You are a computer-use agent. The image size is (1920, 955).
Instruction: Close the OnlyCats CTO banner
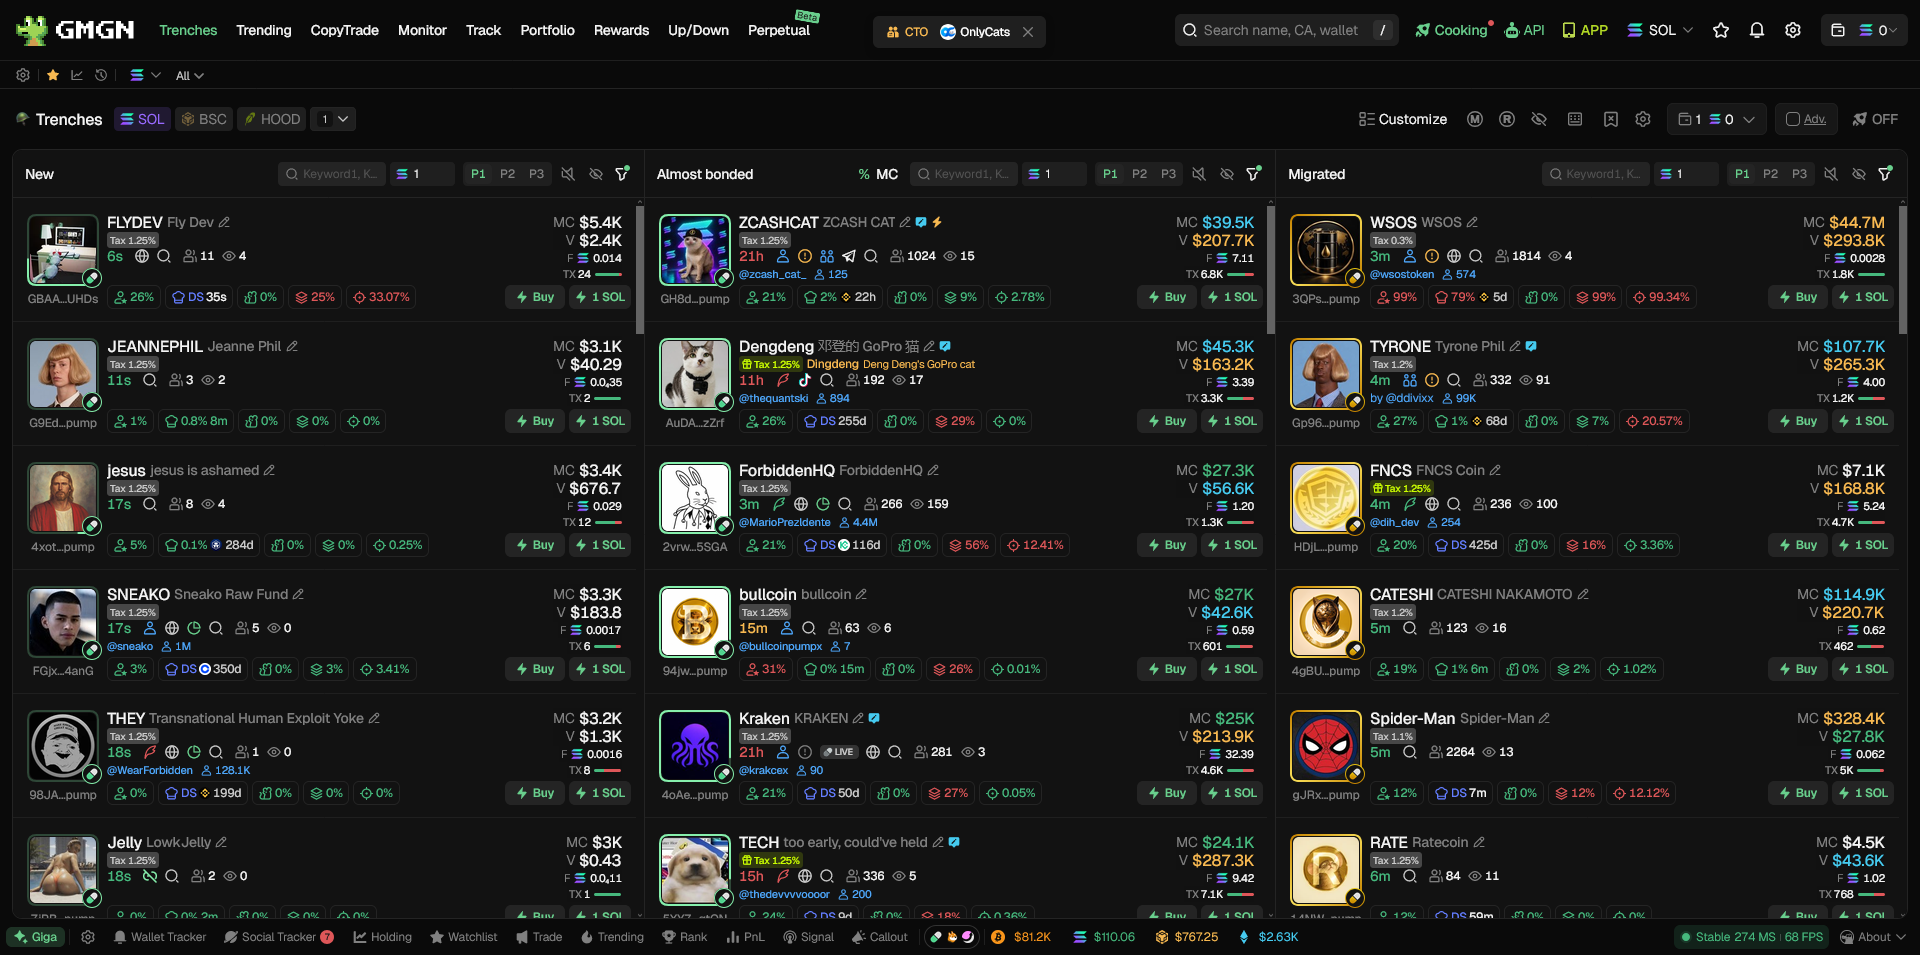click(x=1028, y=32)
